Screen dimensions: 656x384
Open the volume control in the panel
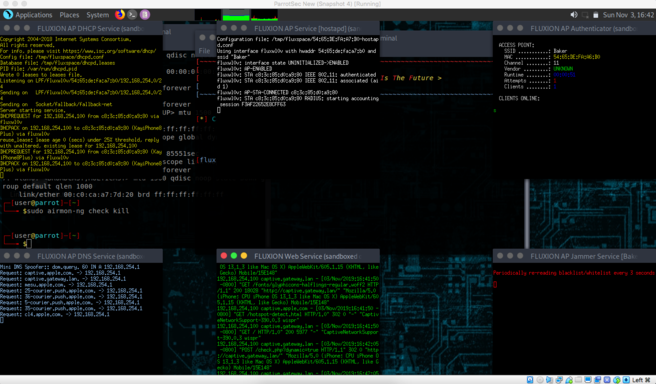574,15
